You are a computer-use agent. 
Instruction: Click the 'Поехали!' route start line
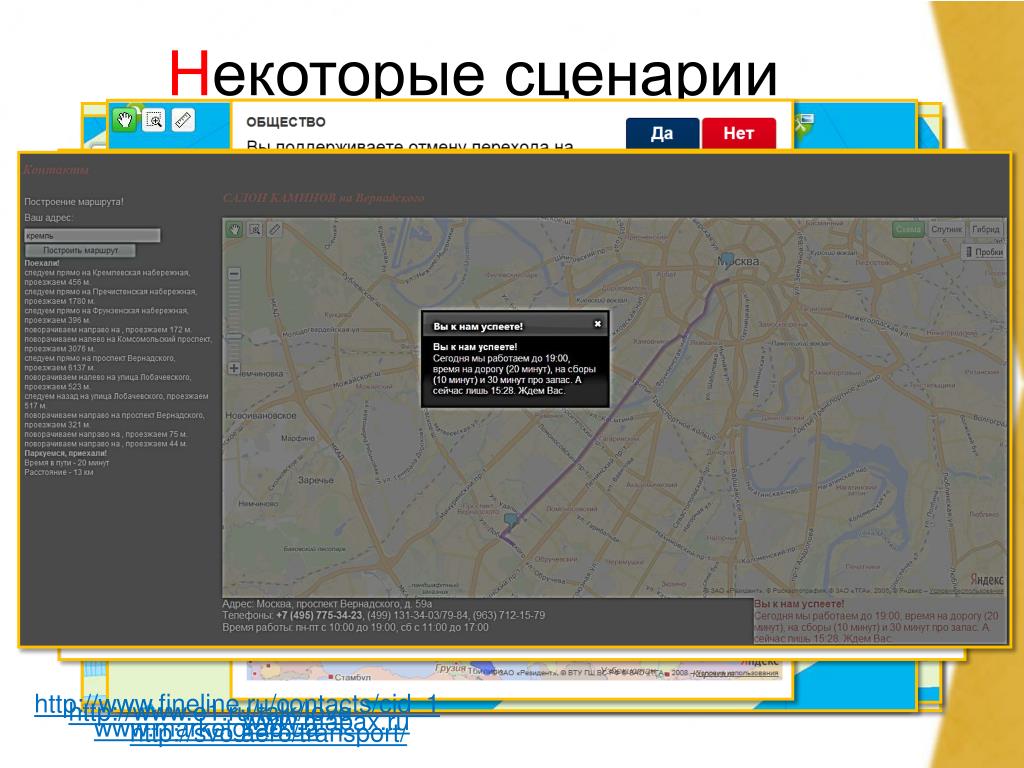tap(42, 263)
